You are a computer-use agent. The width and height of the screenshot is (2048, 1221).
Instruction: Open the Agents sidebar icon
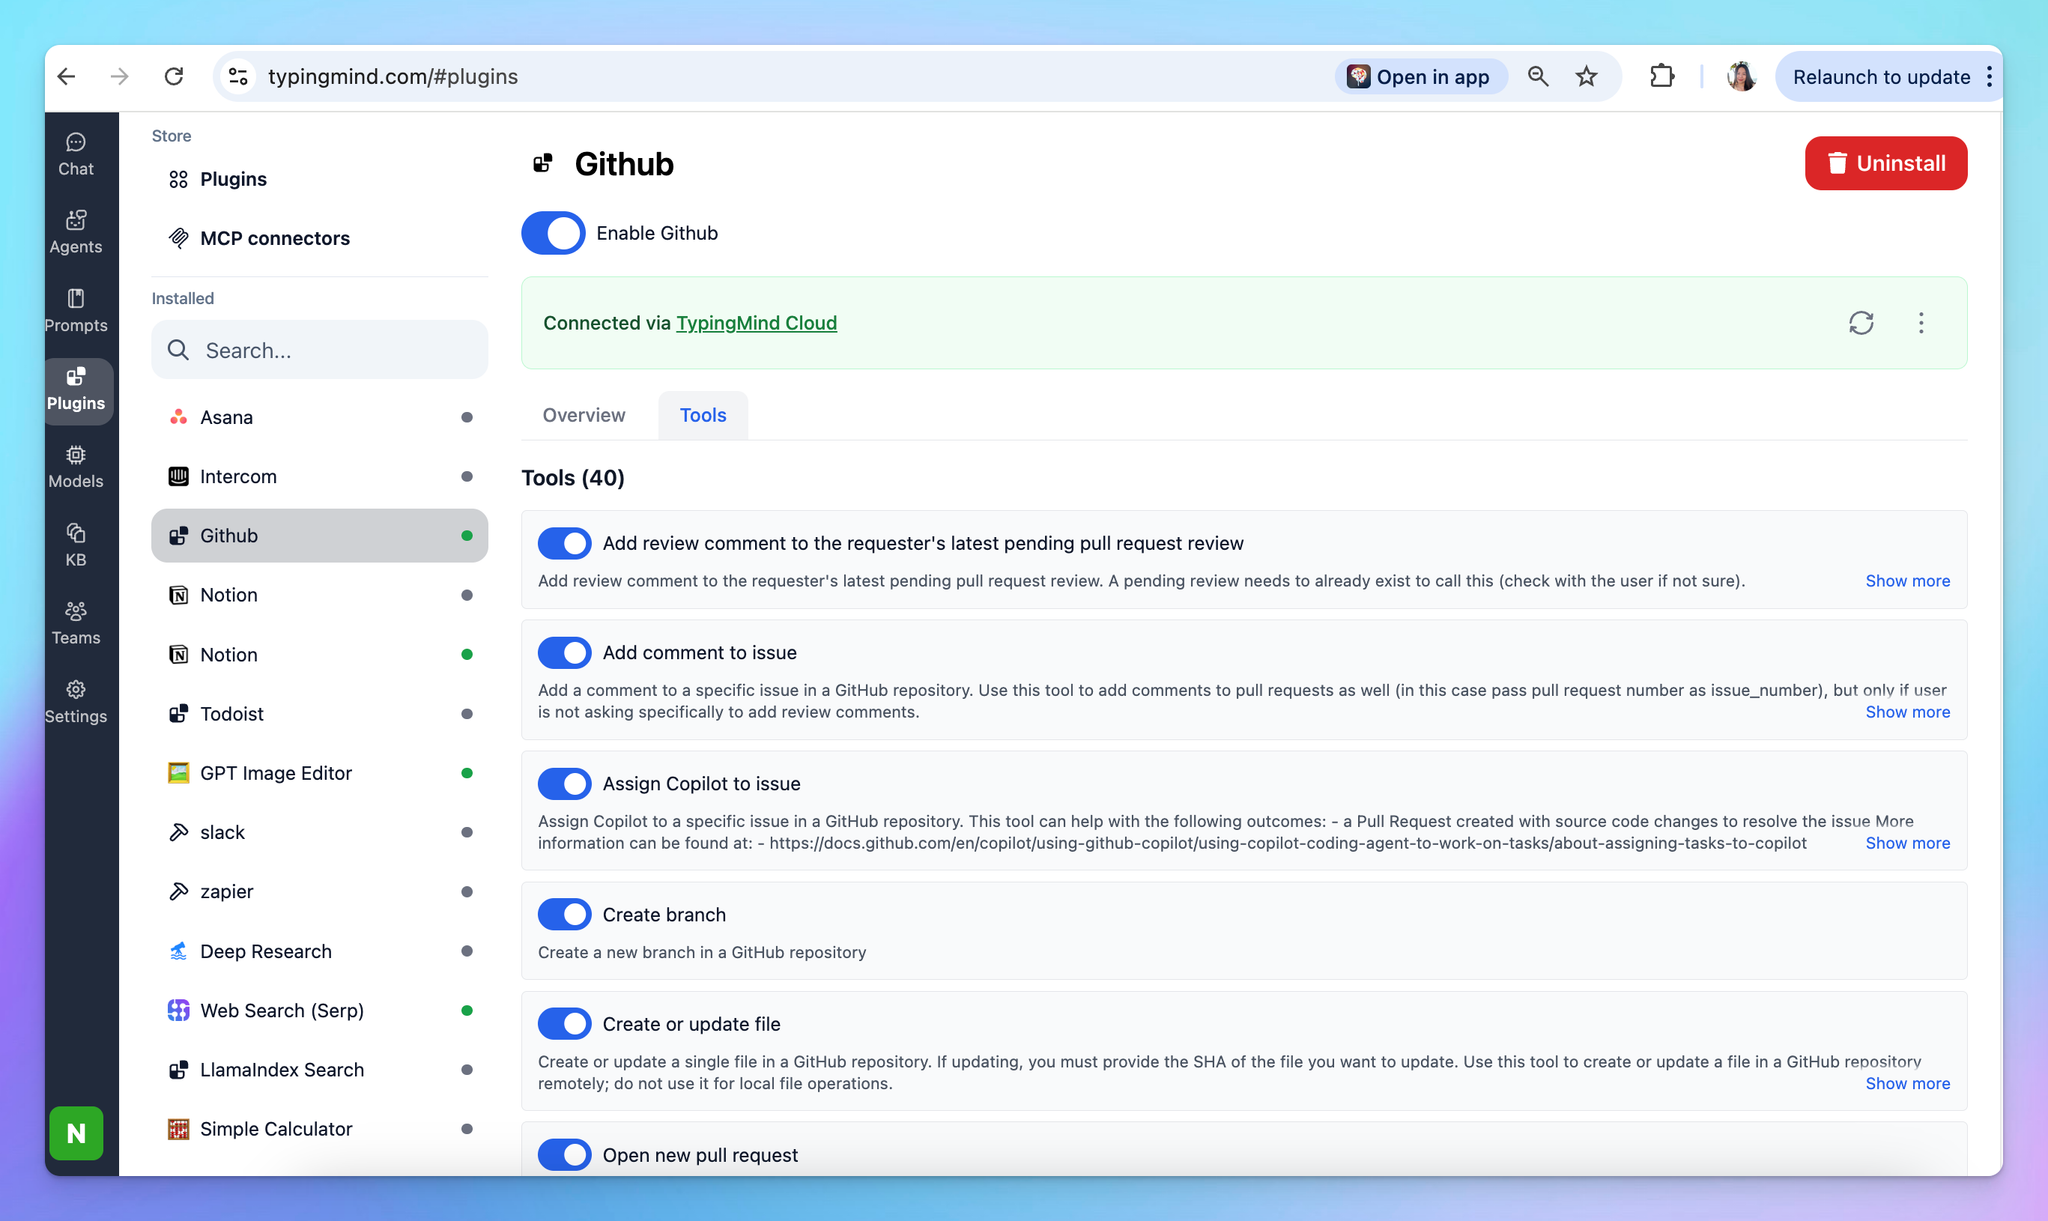pyautogui.click(x=76, y=232)
